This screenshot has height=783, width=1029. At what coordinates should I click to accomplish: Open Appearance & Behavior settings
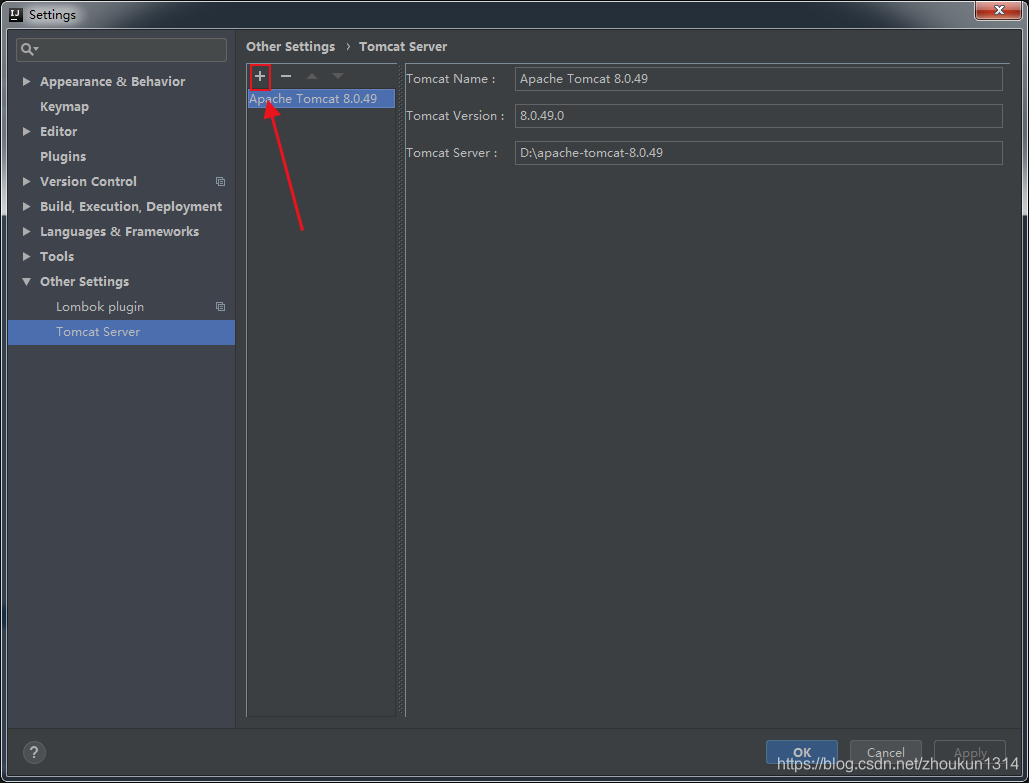tap(112, 81)
